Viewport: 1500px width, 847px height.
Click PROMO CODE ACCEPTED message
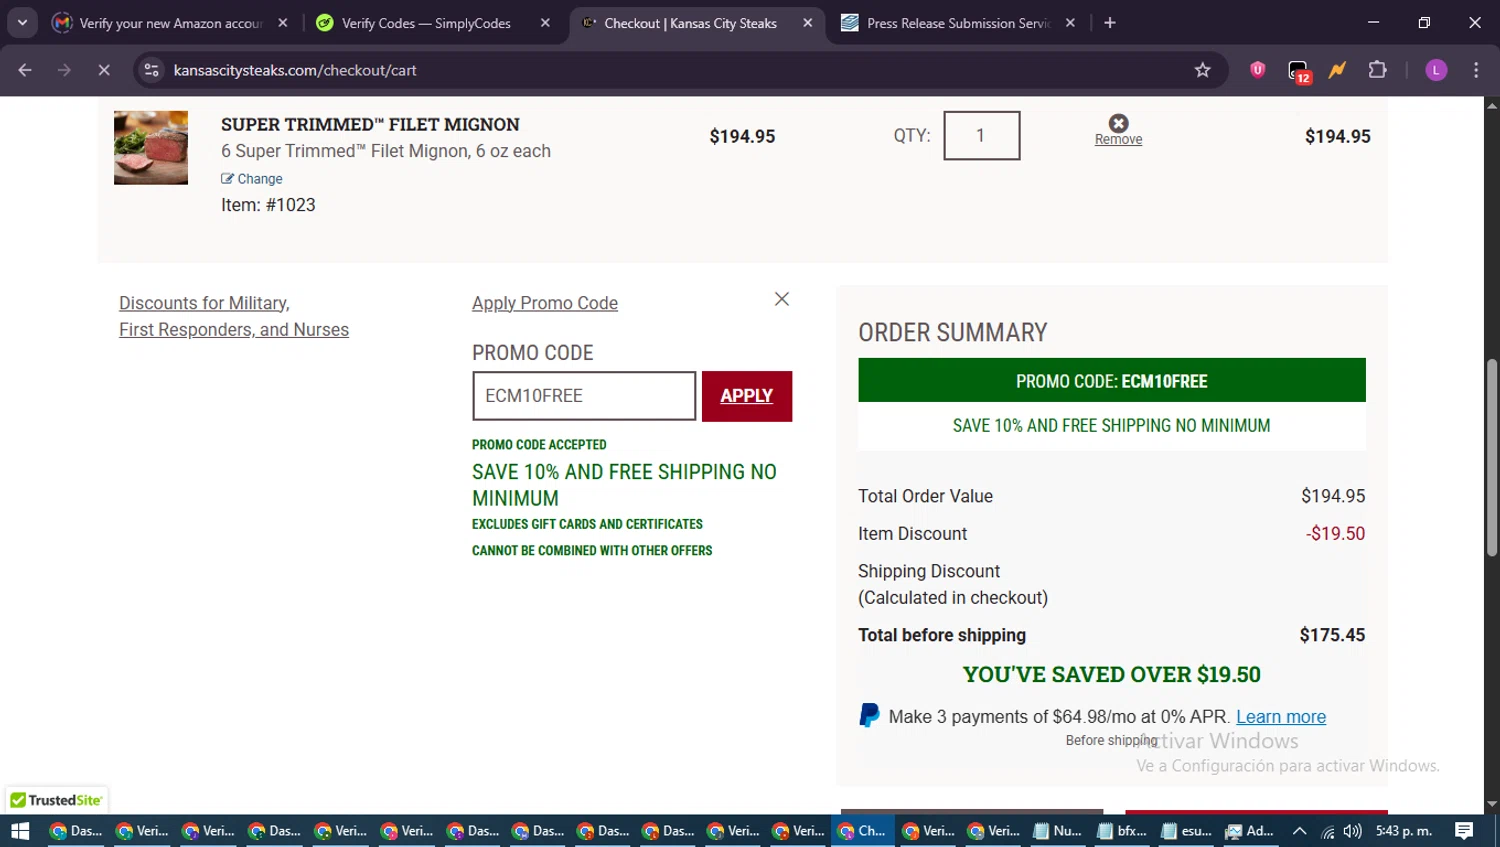[x=539, y=445]
